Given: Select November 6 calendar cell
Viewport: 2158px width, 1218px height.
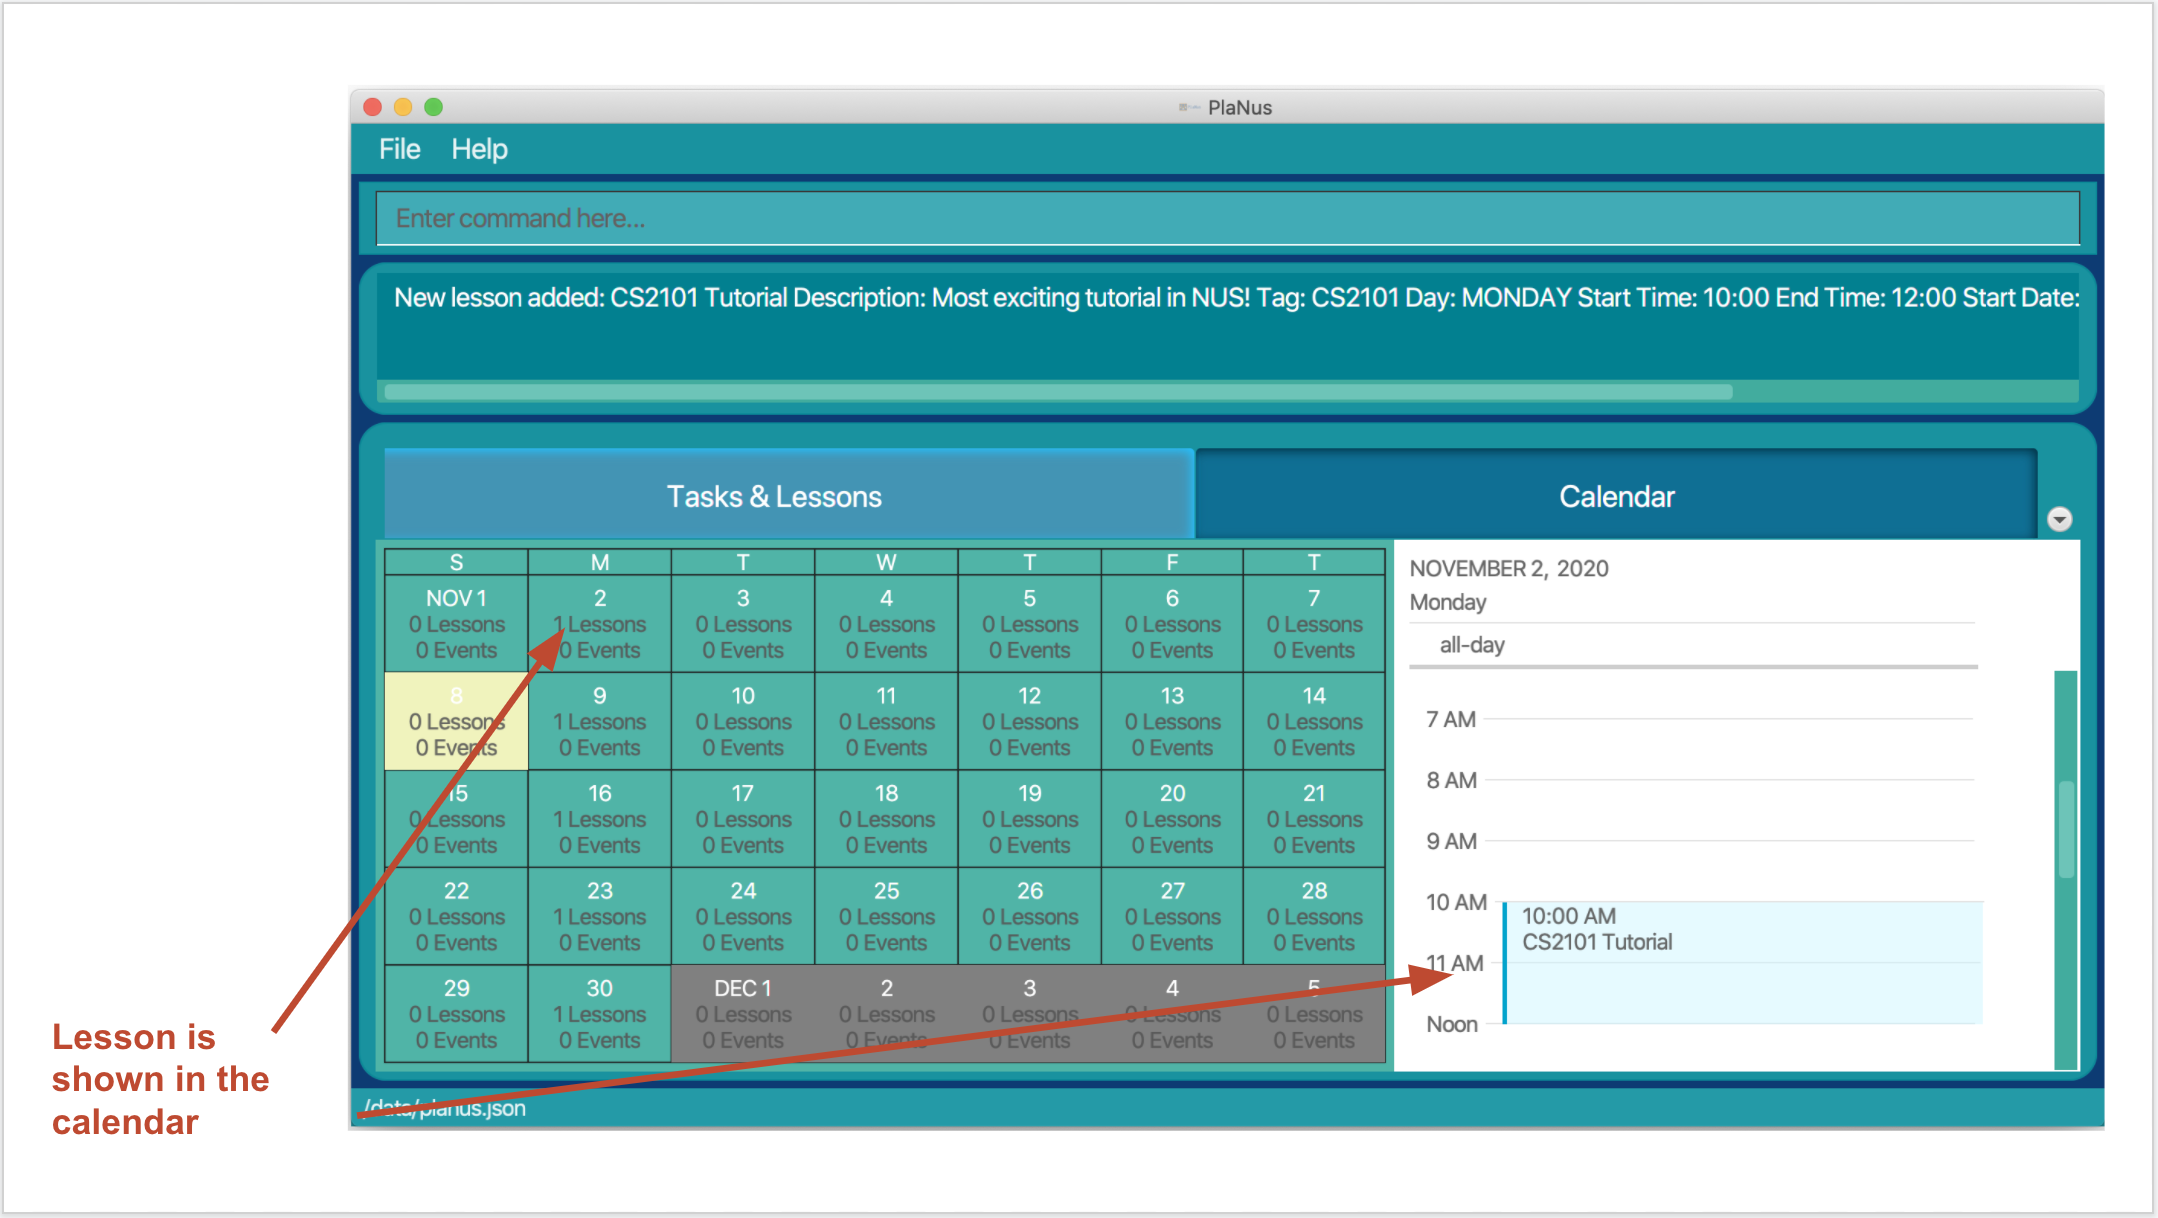Looking at the screenshot, I should coord(1172,624).
